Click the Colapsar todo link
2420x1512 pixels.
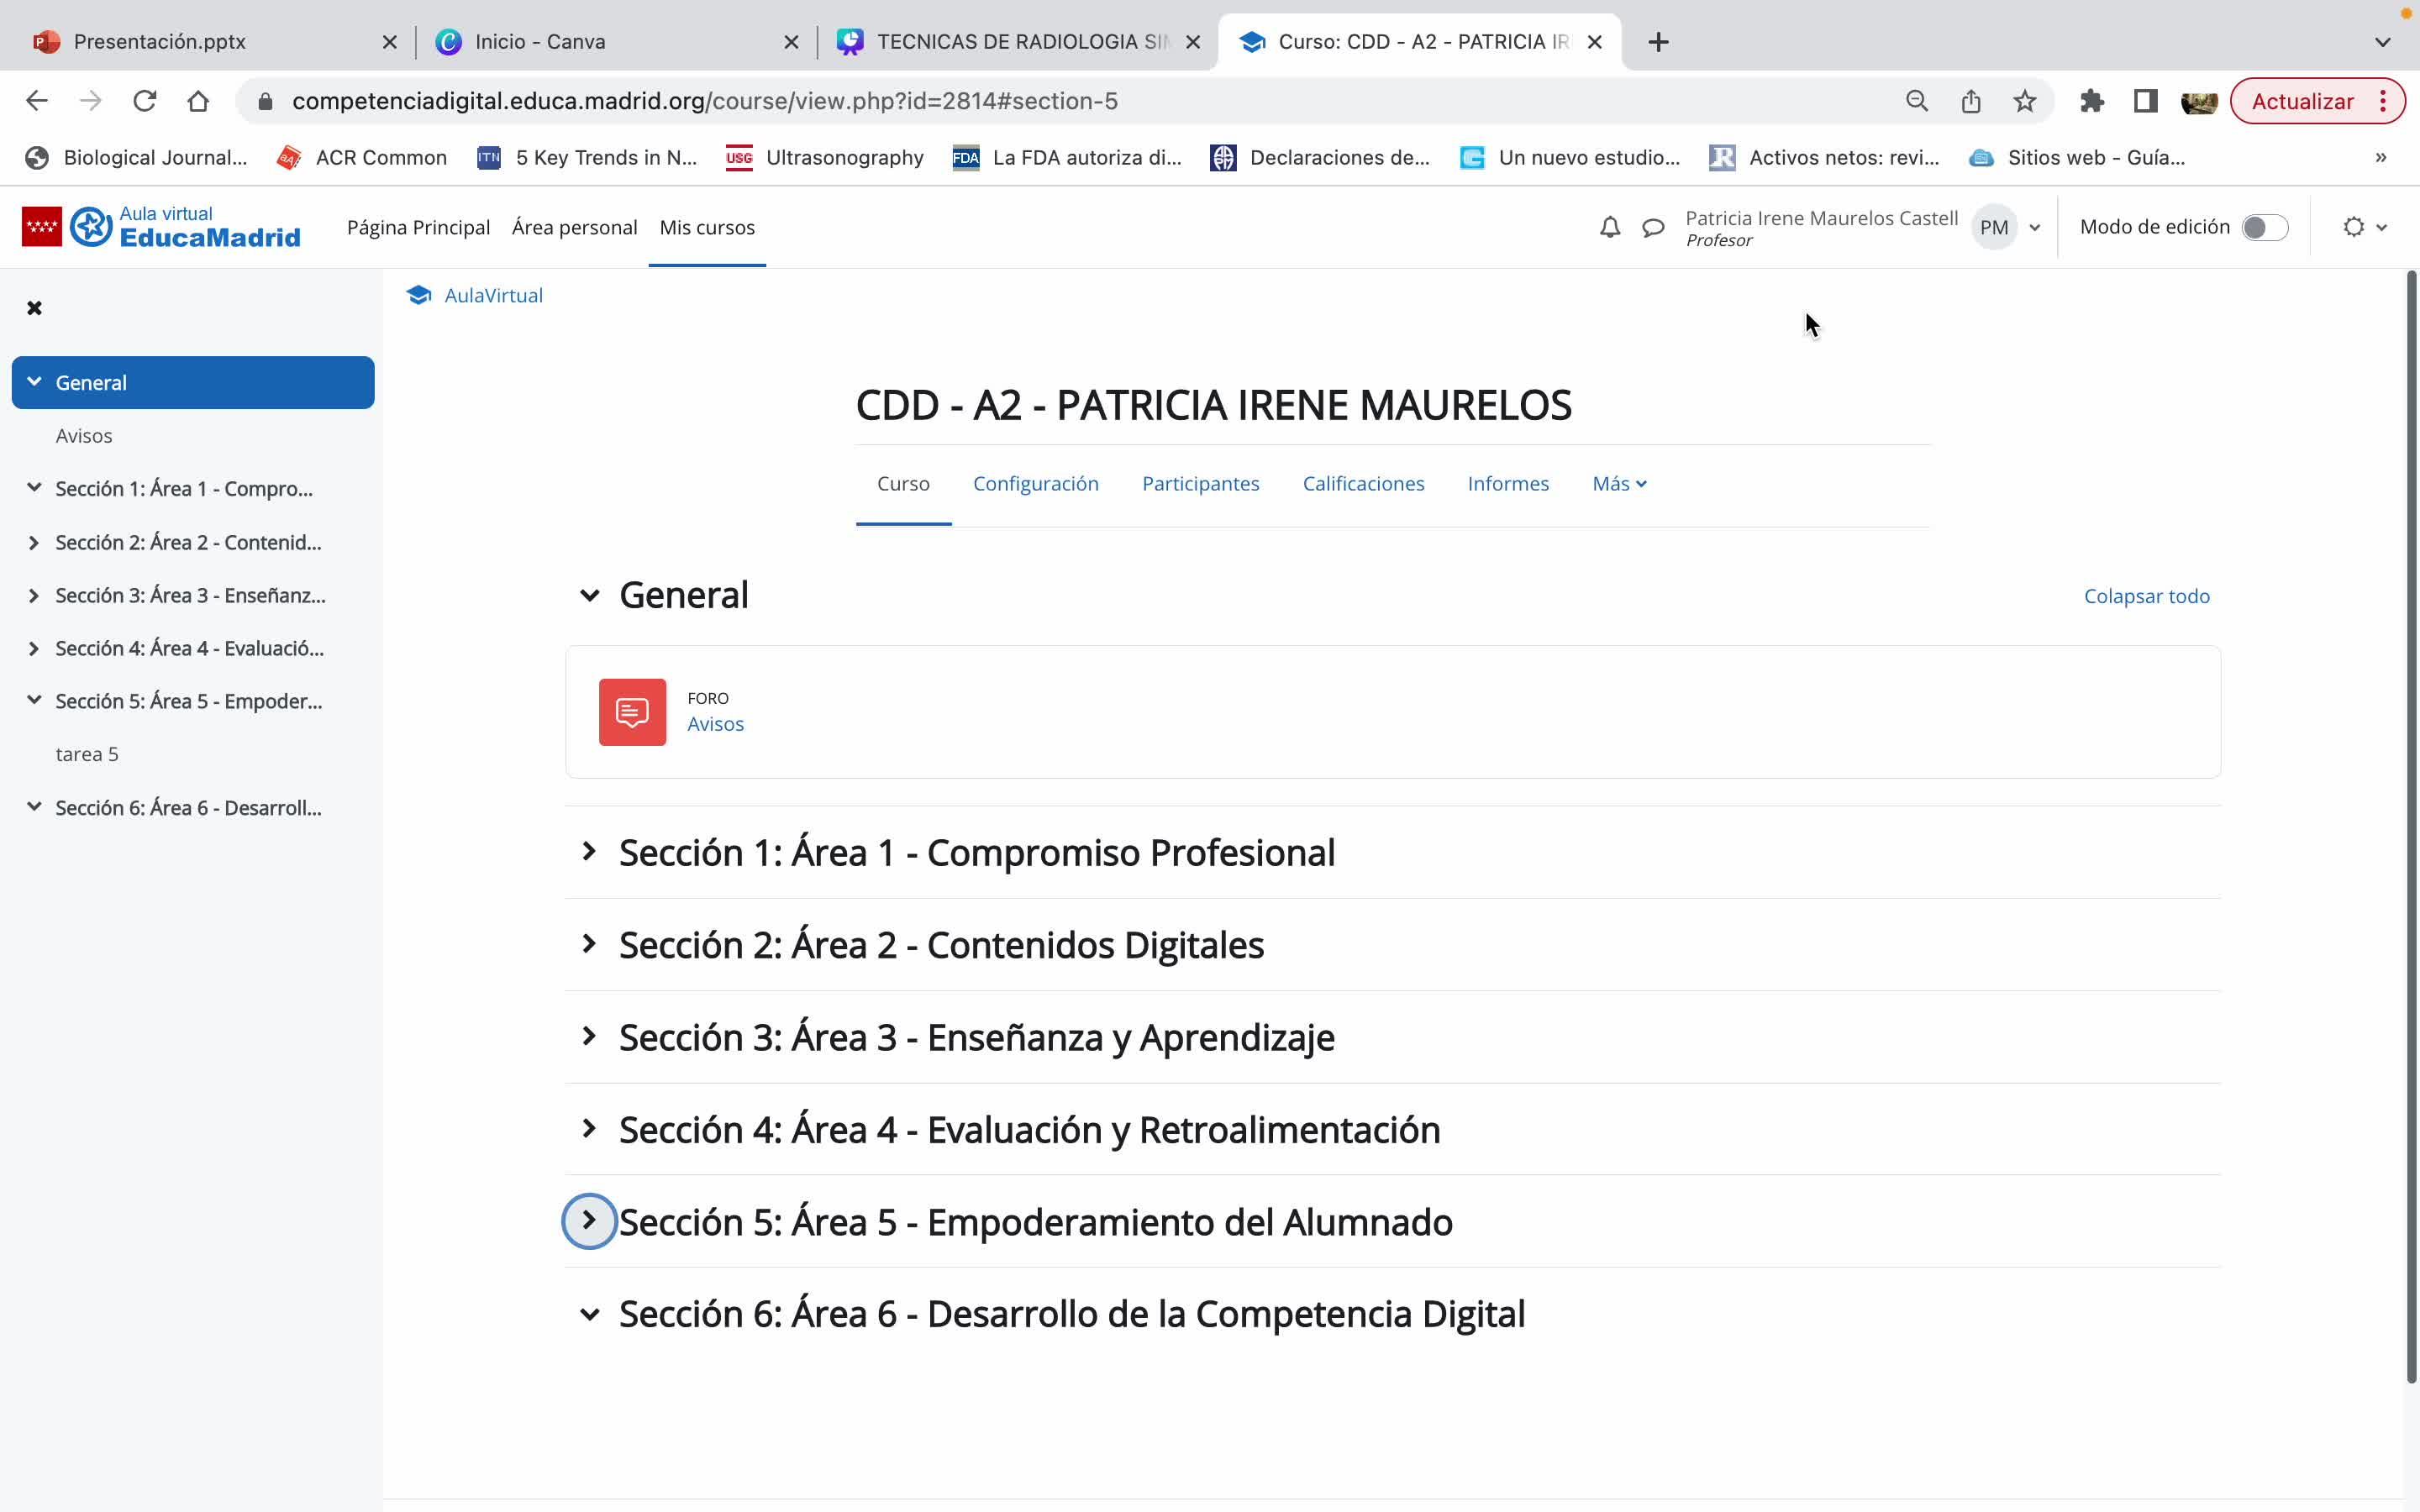pos(2146,596)
